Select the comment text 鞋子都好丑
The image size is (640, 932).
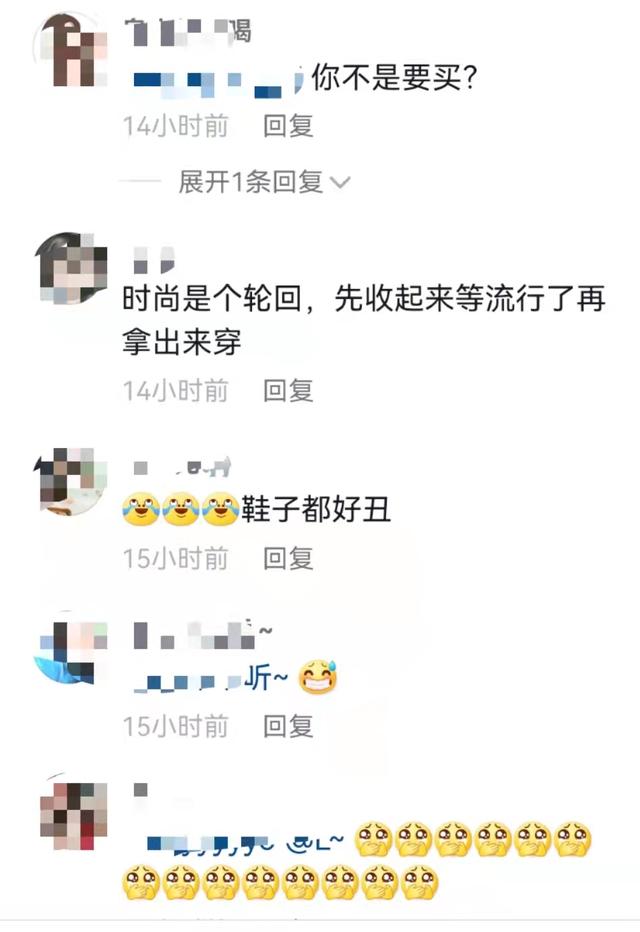(x=316, y=509)
